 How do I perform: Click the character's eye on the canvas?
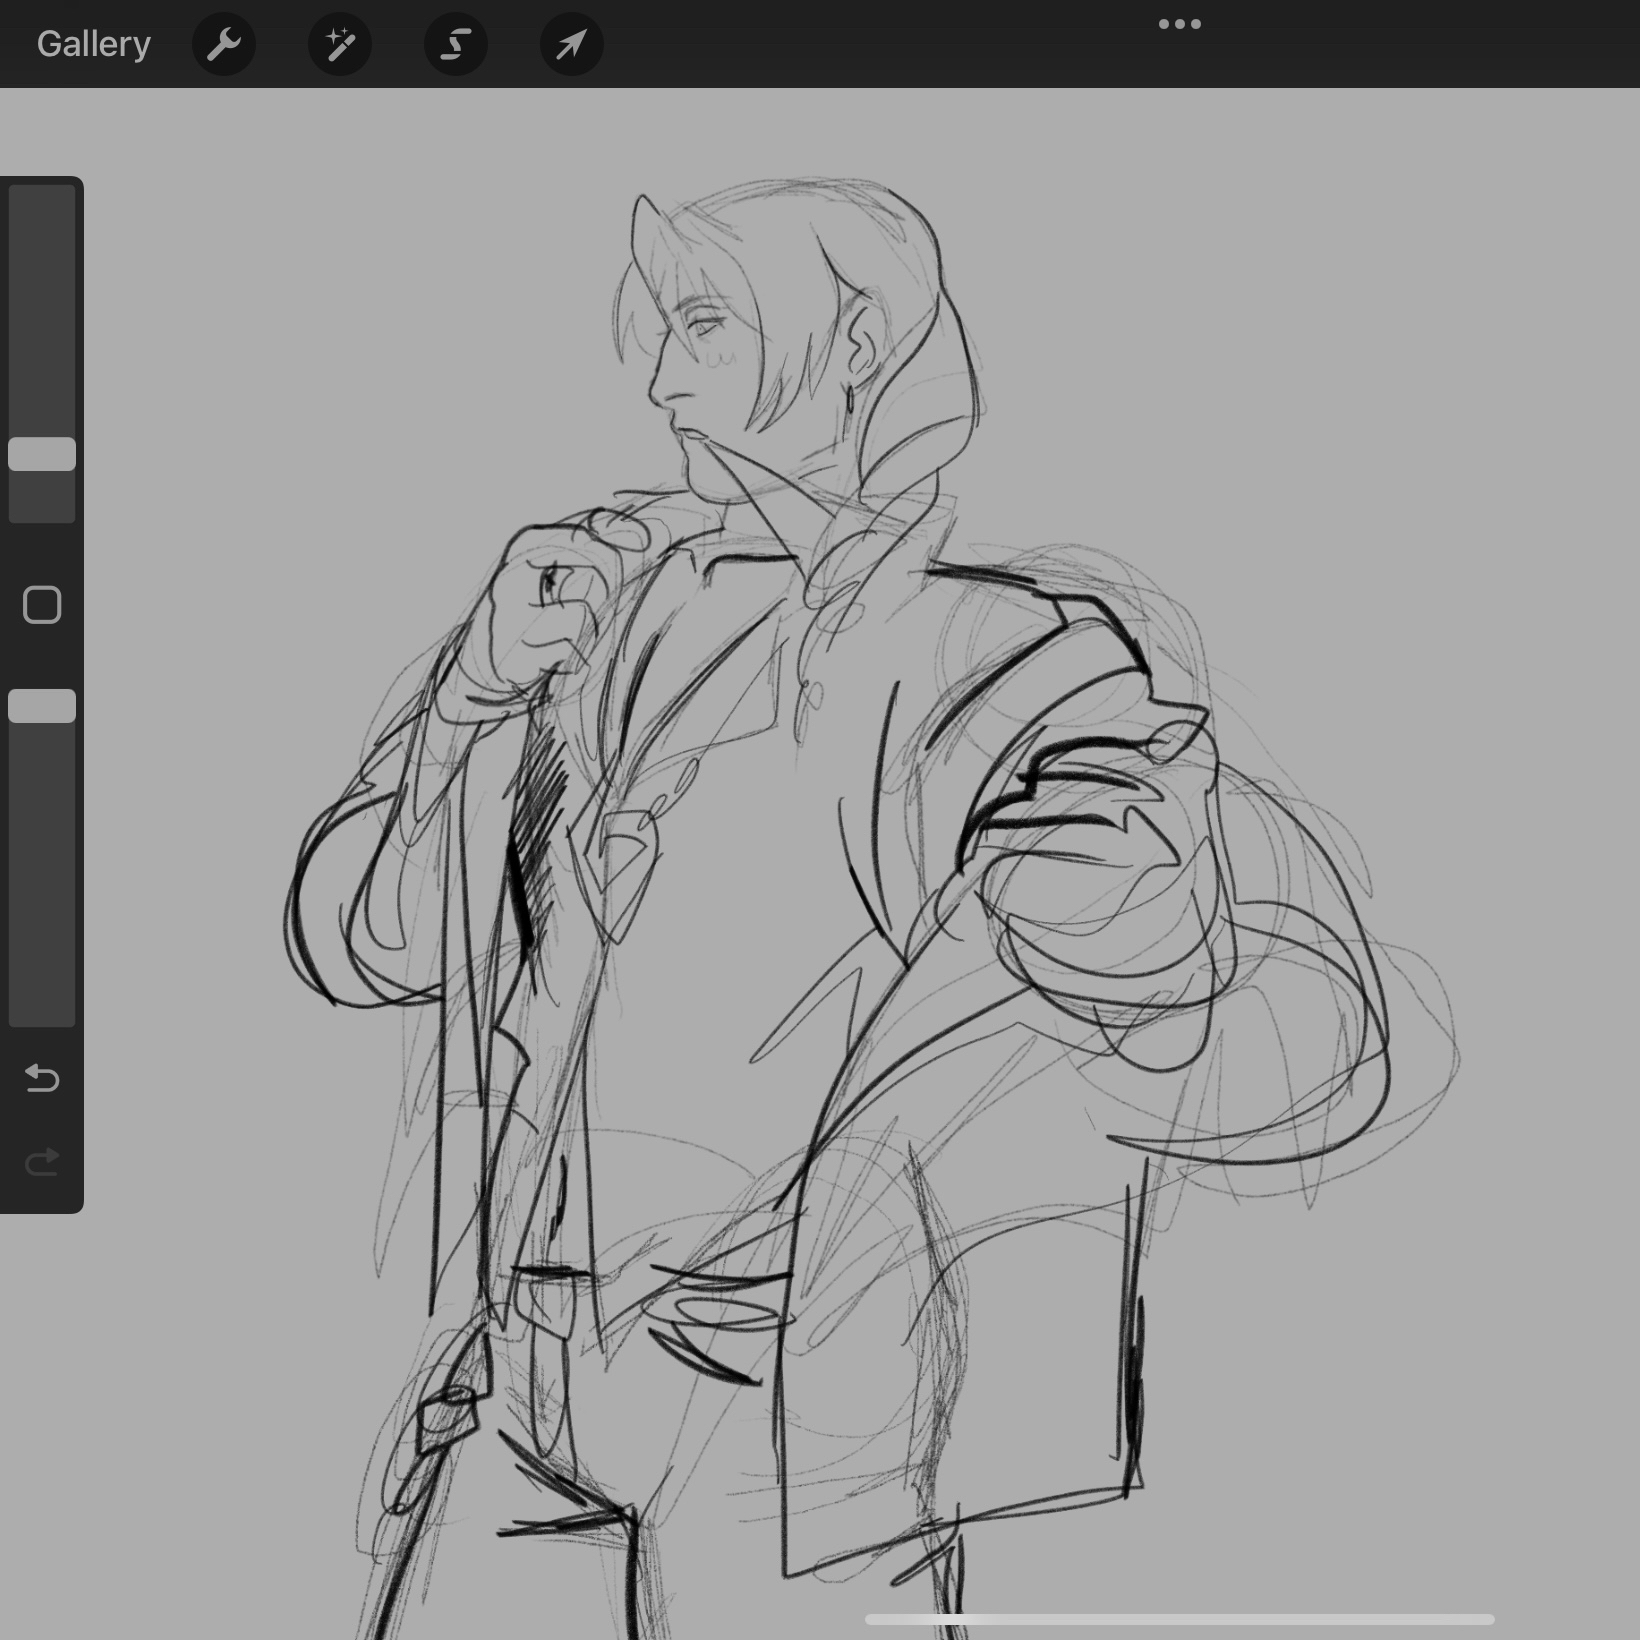click(x=703, y=324)
